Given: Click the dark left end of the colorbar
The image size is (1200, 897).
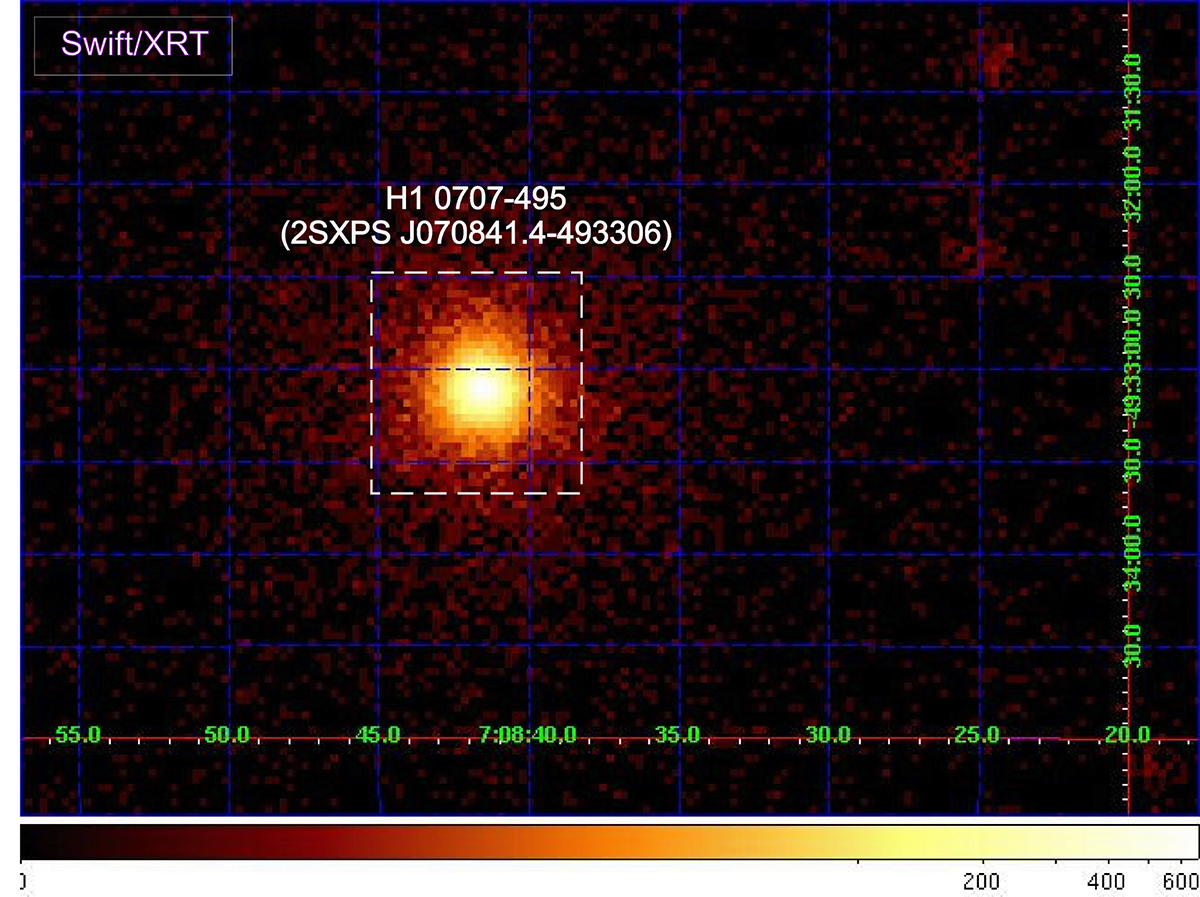Looking at the screenshot, I should tap(40, 842).
